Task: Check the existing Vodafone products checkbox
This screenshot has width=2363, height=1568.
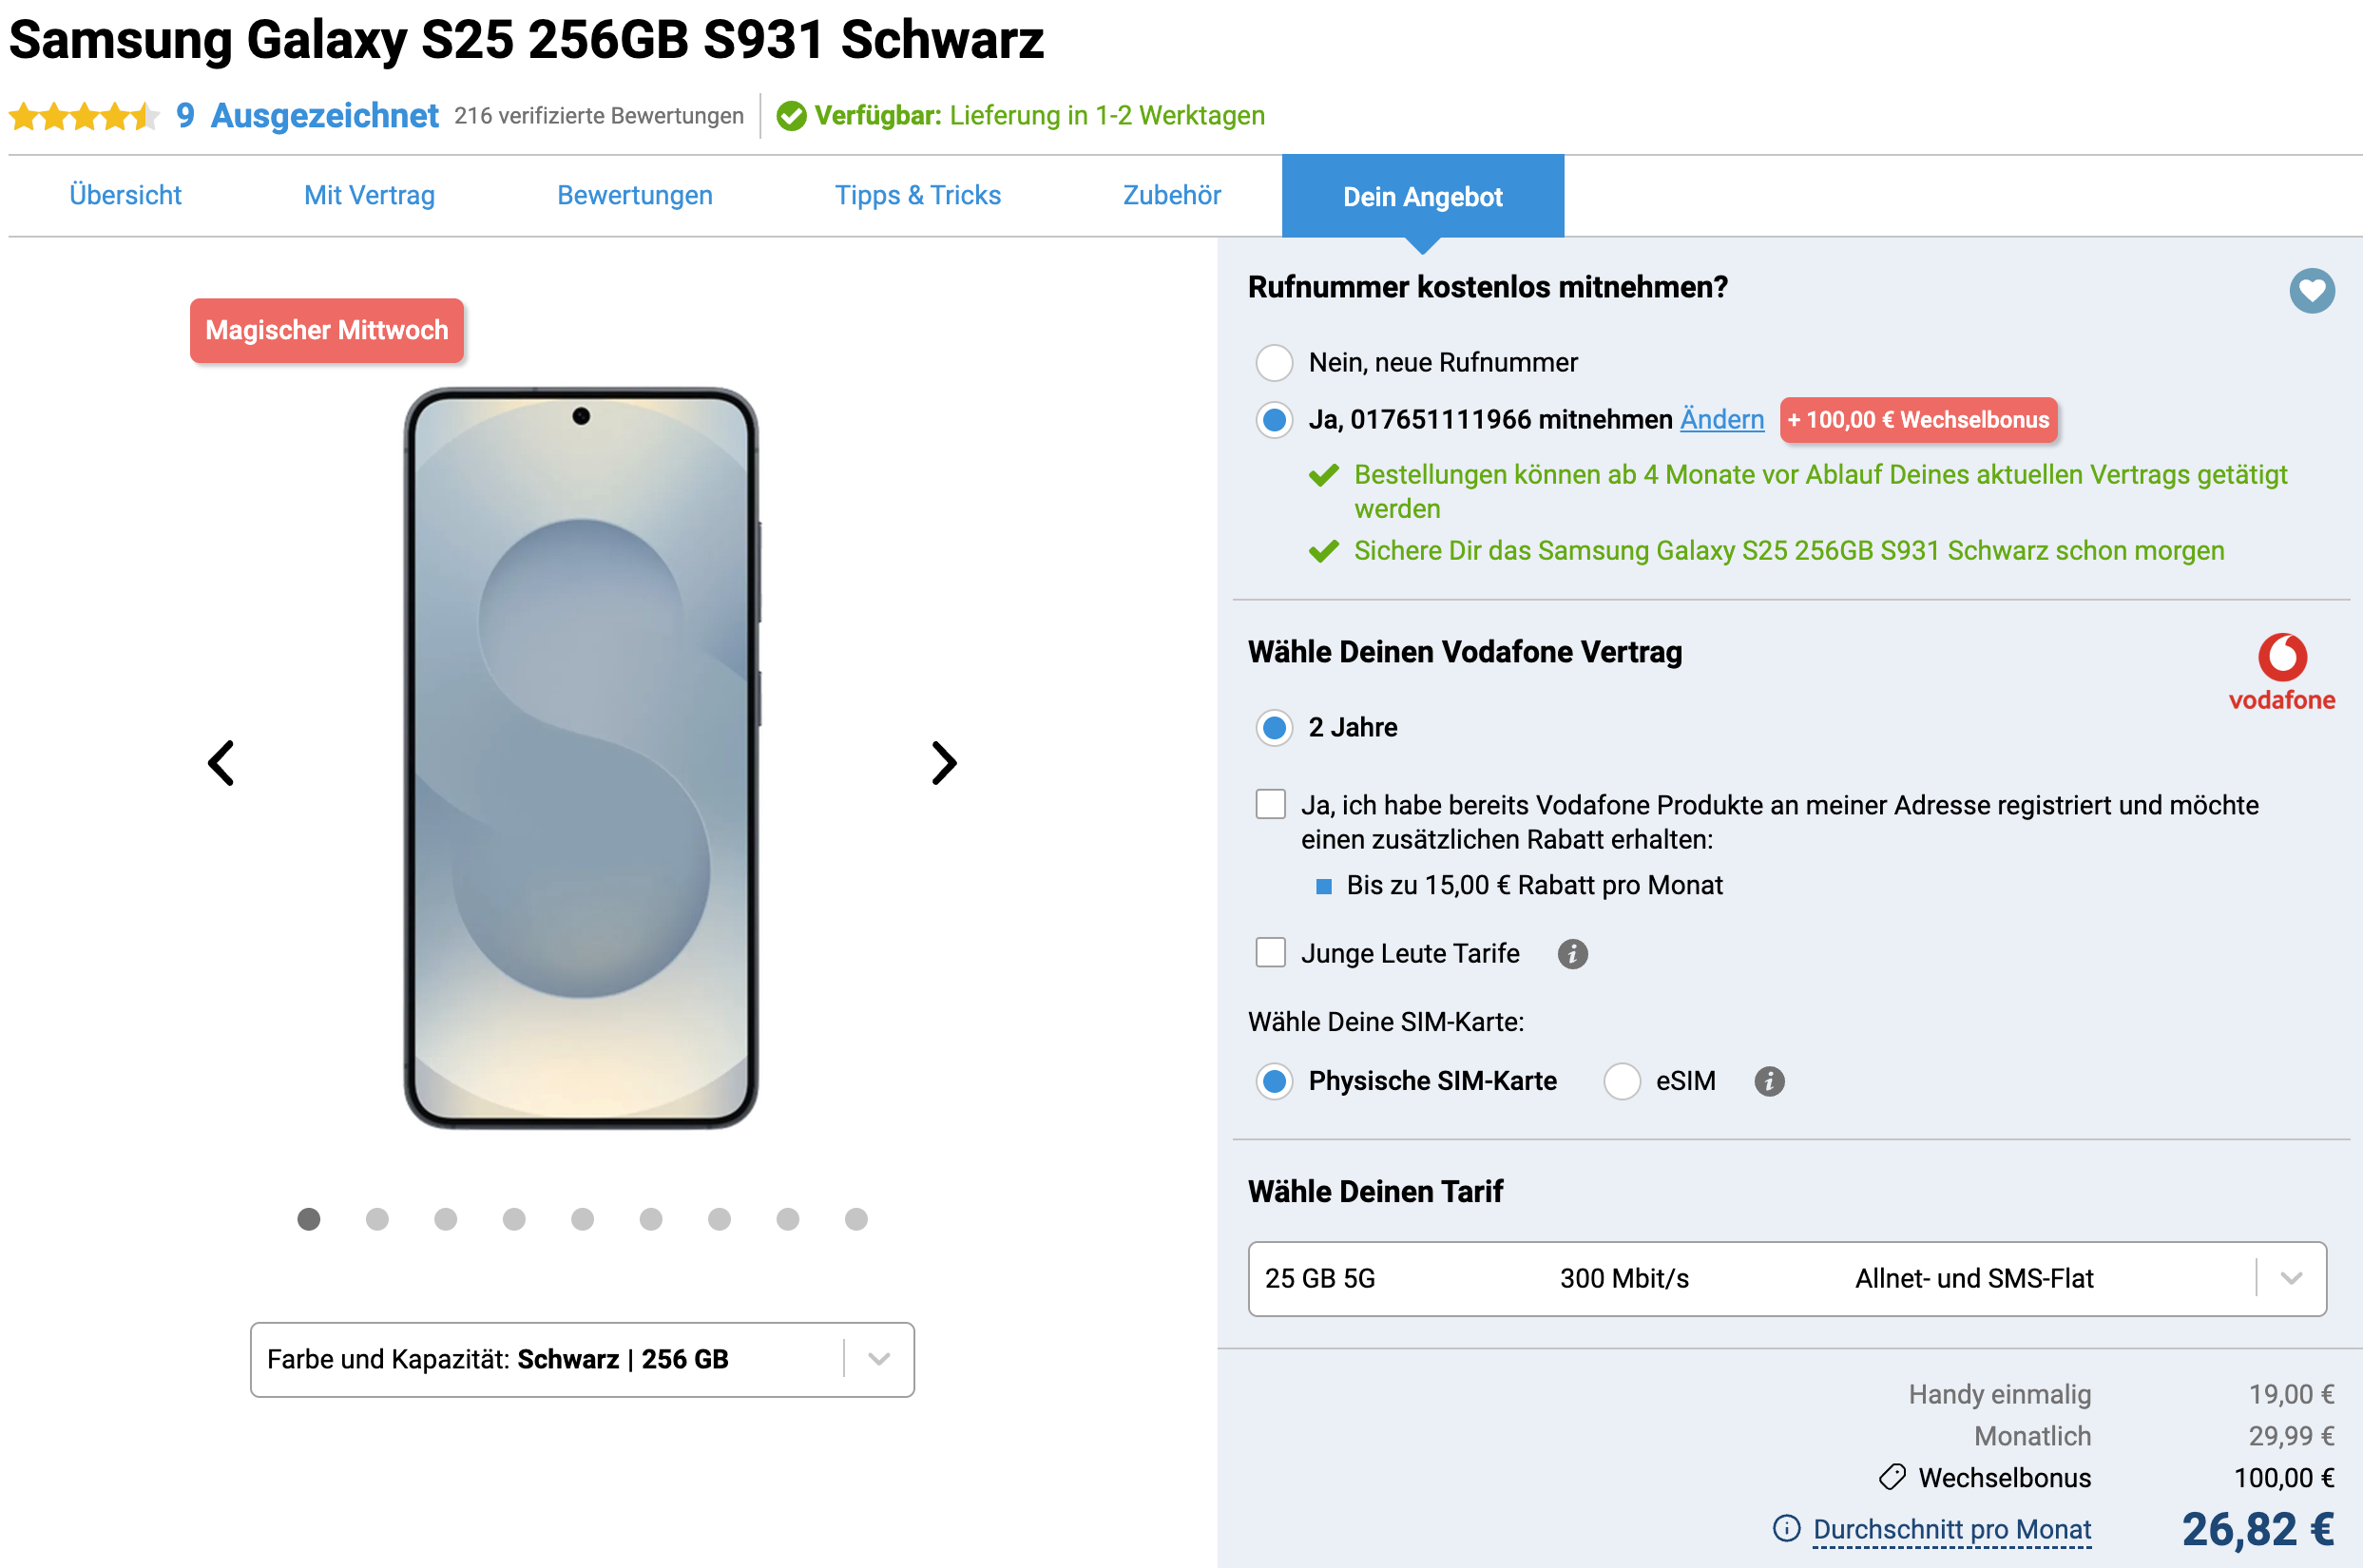Action: [x=1270, y=804]
